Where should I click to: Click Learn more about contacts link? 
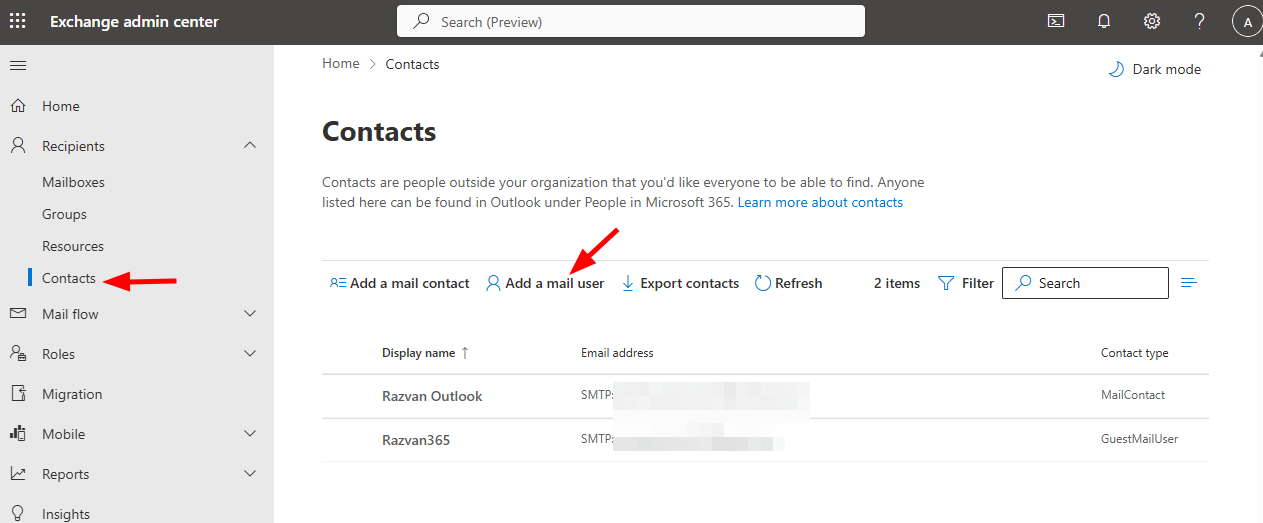[820, 202]
